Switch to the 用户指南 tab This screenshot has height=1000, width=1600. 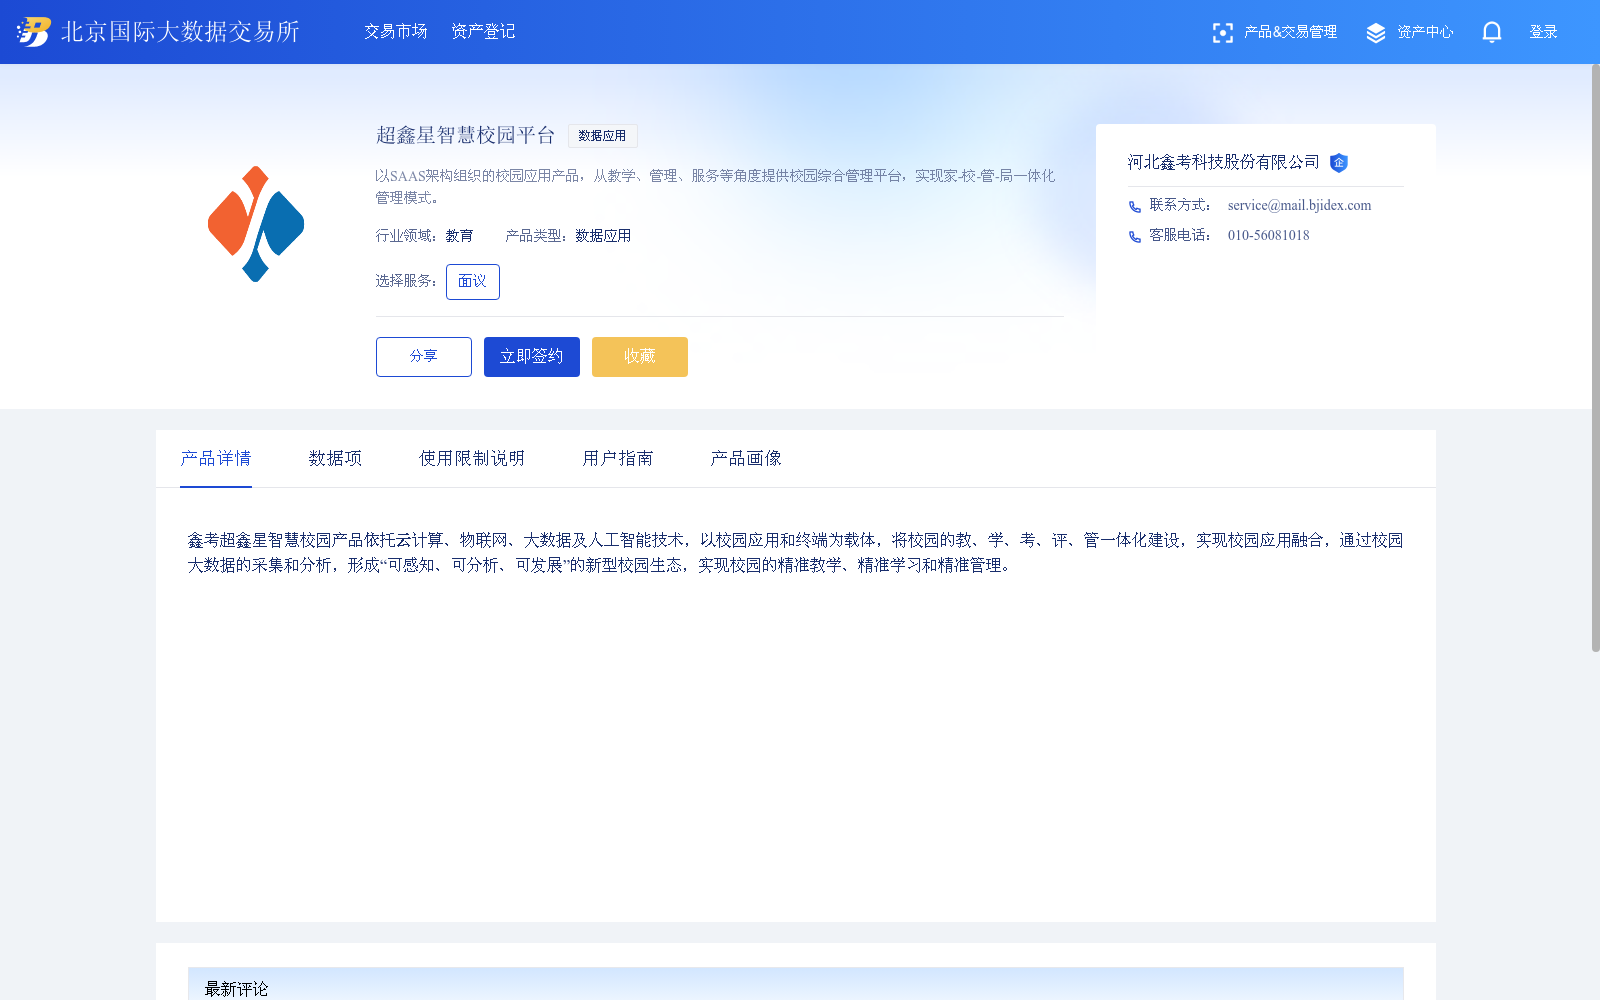618,459
